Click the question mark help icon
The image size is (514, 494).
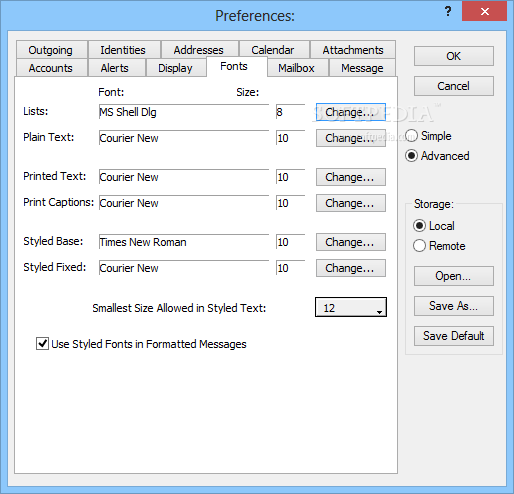[x=448, y=12]
